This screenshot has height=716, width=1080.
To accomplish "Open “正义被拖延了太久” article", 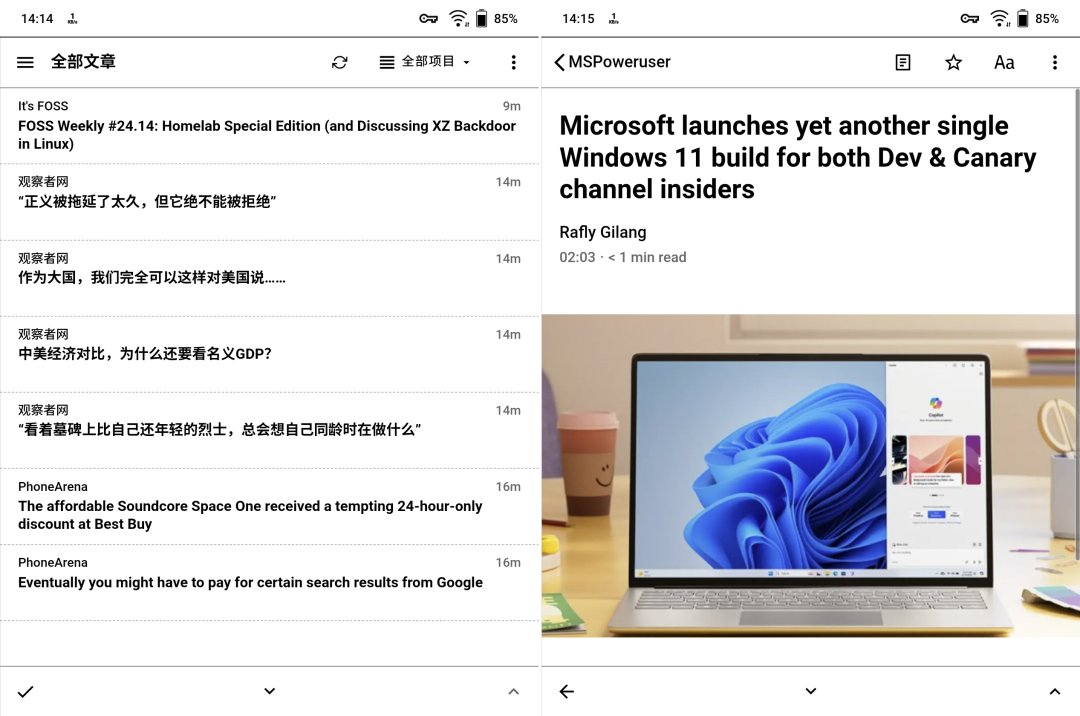I will tap(269, 202).
